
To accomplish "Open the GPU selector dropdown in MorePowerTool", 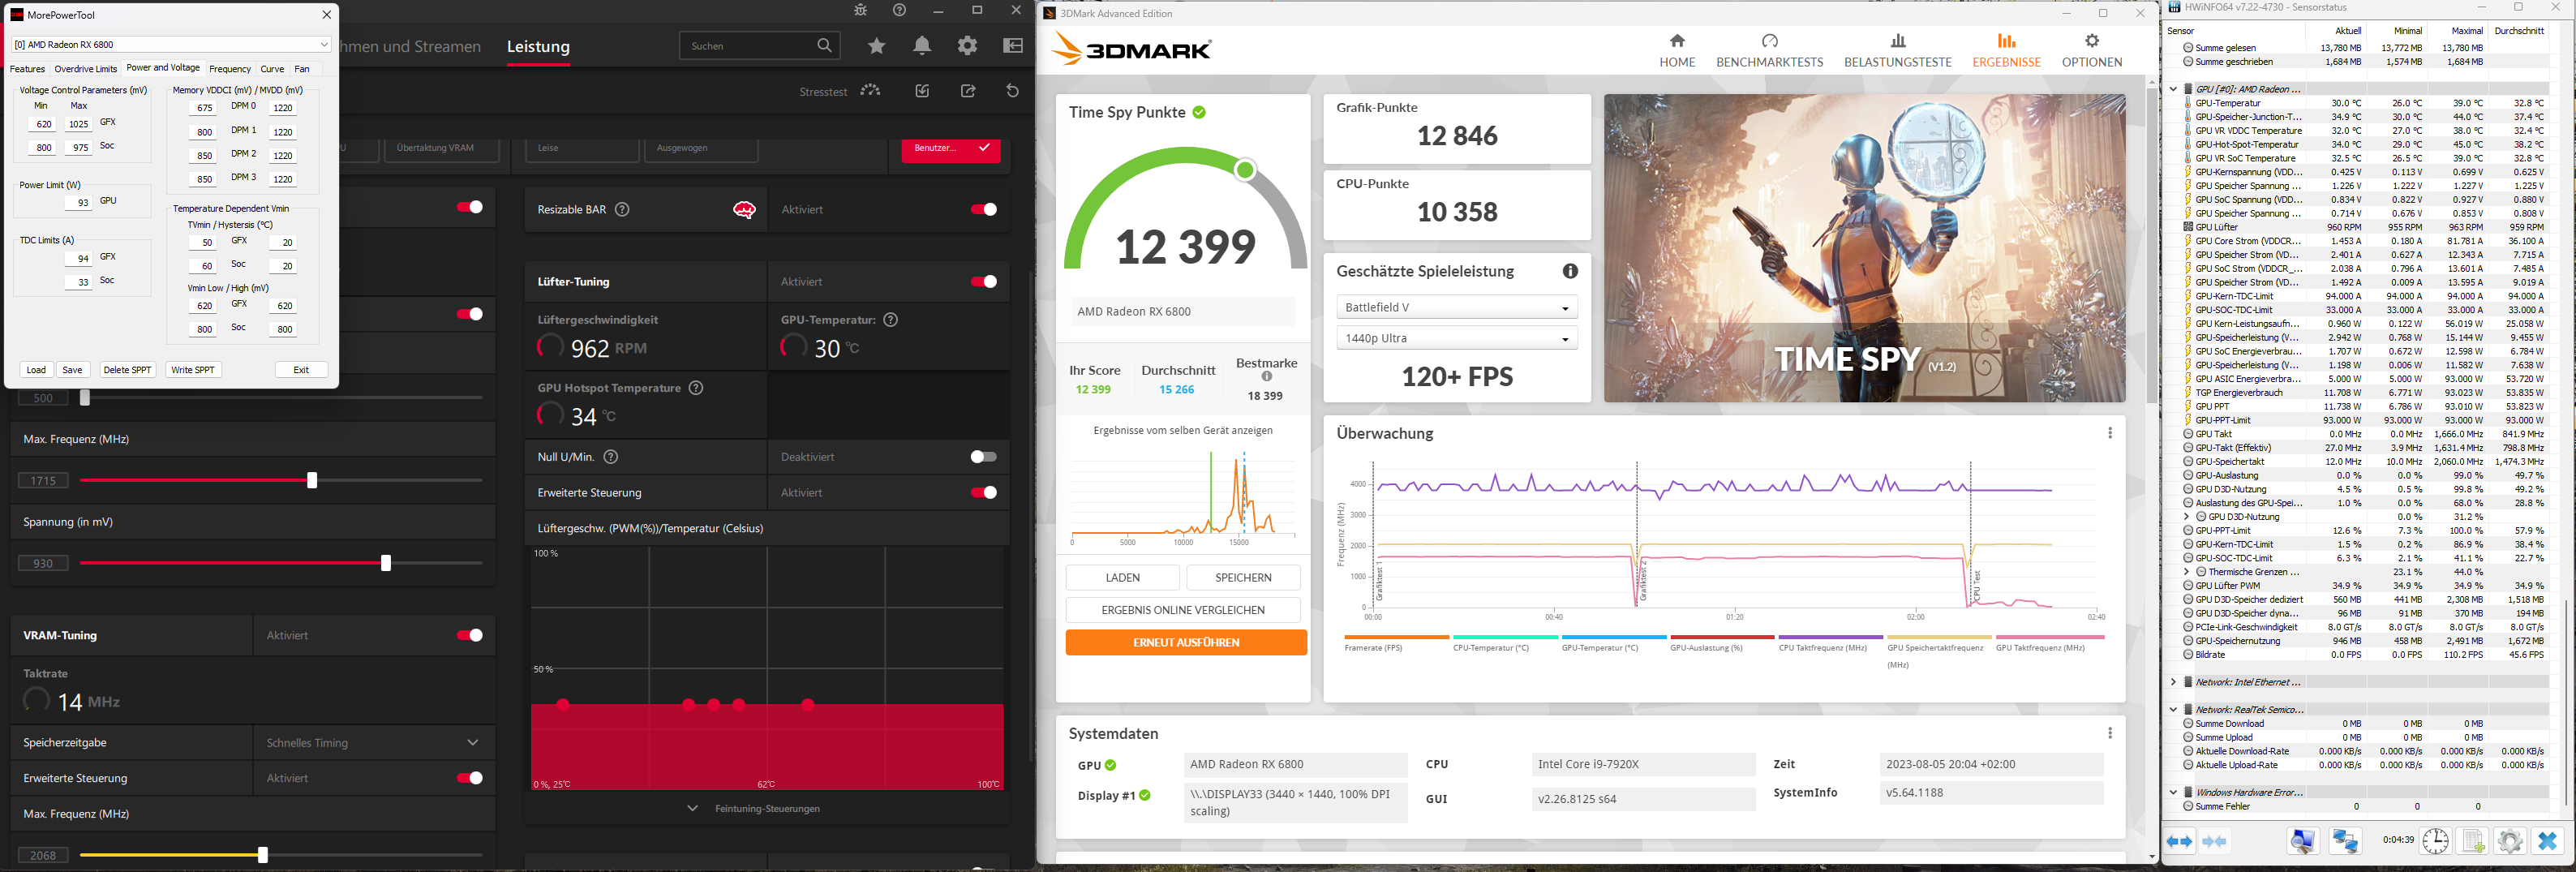I will (171, 44).
